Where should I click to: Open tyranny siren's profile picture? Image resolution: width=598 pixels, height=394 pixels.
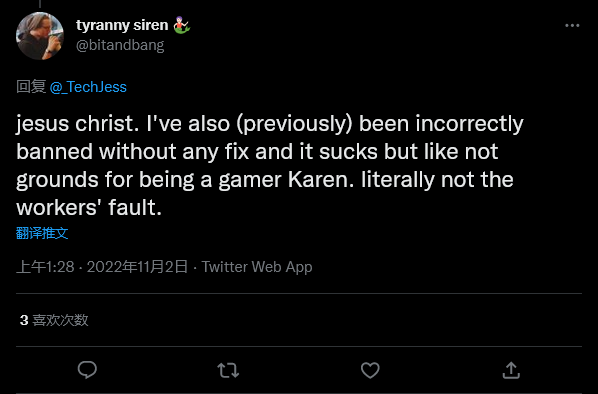(40, 36)
